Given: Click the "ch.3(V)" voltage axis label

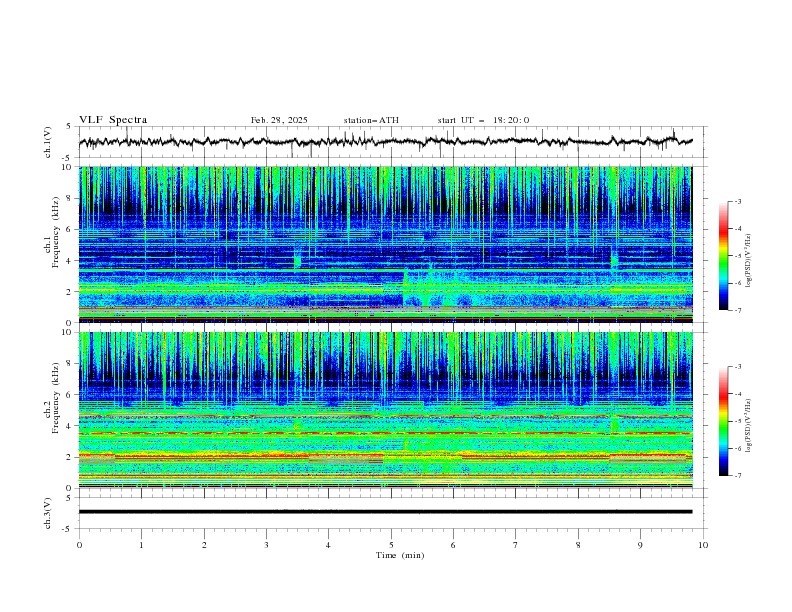Looking at the screenshot, I should click(x=48, y=513).
